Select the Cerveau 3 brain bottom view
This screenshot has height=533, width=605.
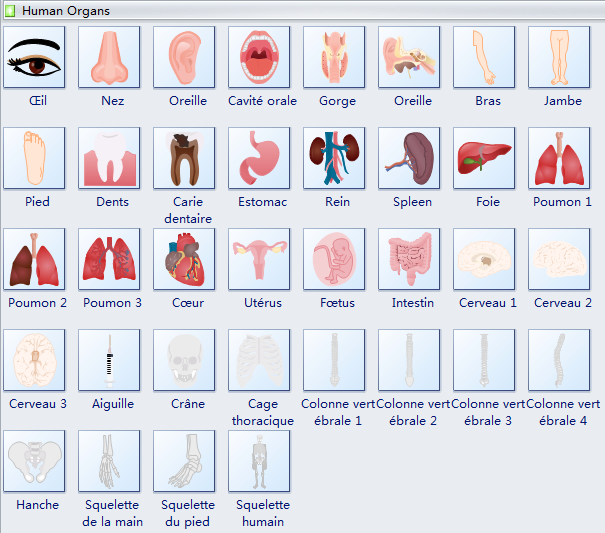tap(34, 360)
